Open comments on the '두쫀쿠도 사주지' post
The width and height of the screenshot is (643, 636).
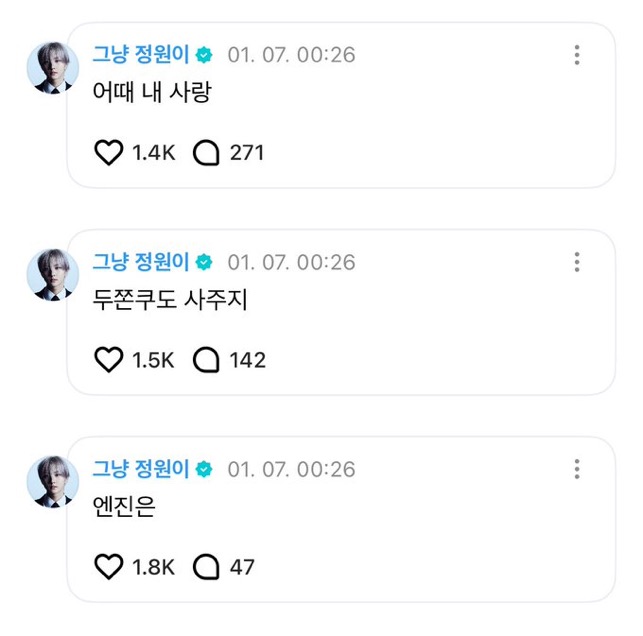pos(205,360)
